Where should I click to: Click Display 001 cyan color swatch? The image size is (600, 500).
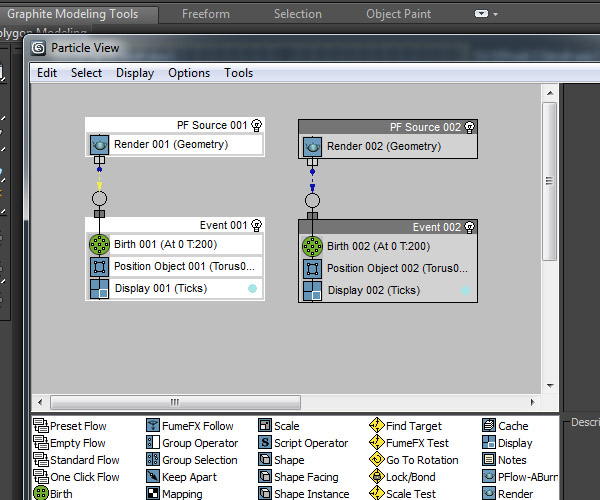coord(252,288)
